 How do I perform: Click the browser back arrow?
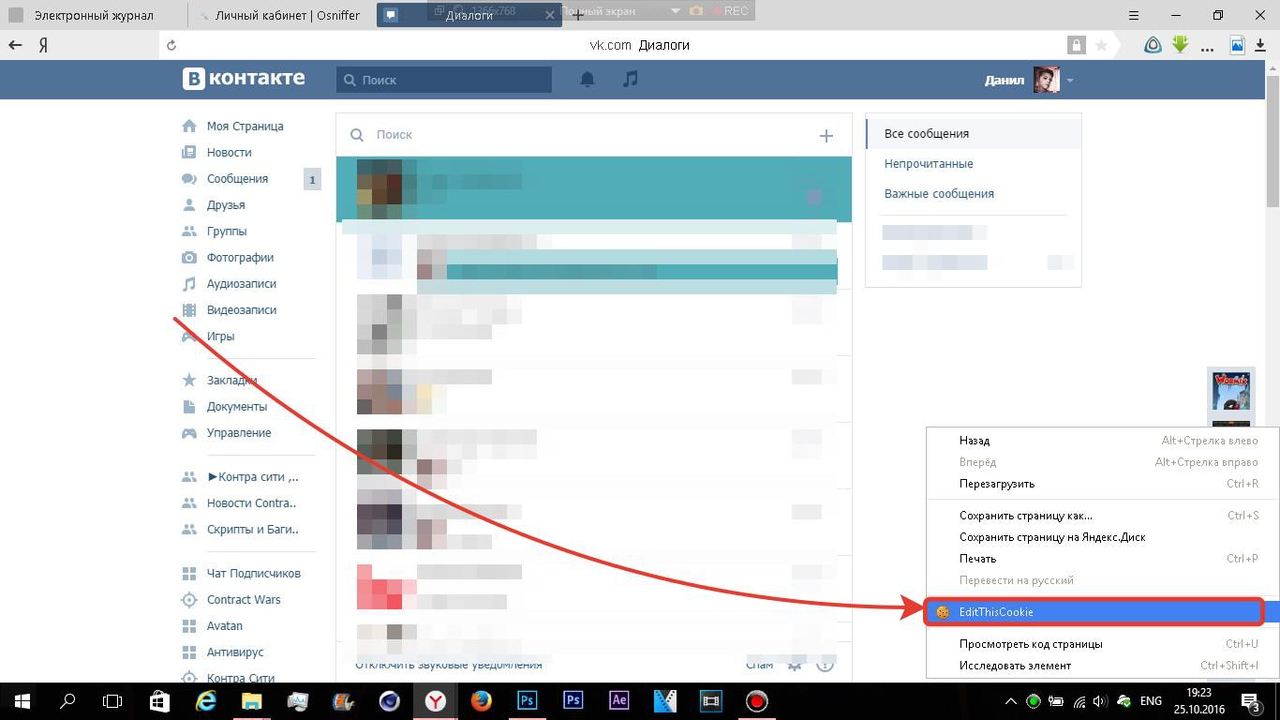point(15,45)
